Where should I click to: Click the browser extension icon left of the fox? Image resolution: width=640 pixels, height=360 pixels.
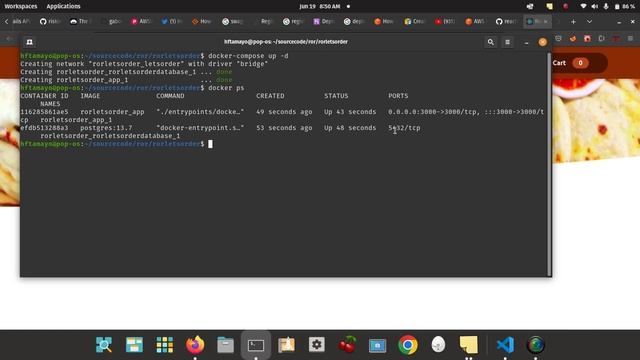click(x=558, y=38)
